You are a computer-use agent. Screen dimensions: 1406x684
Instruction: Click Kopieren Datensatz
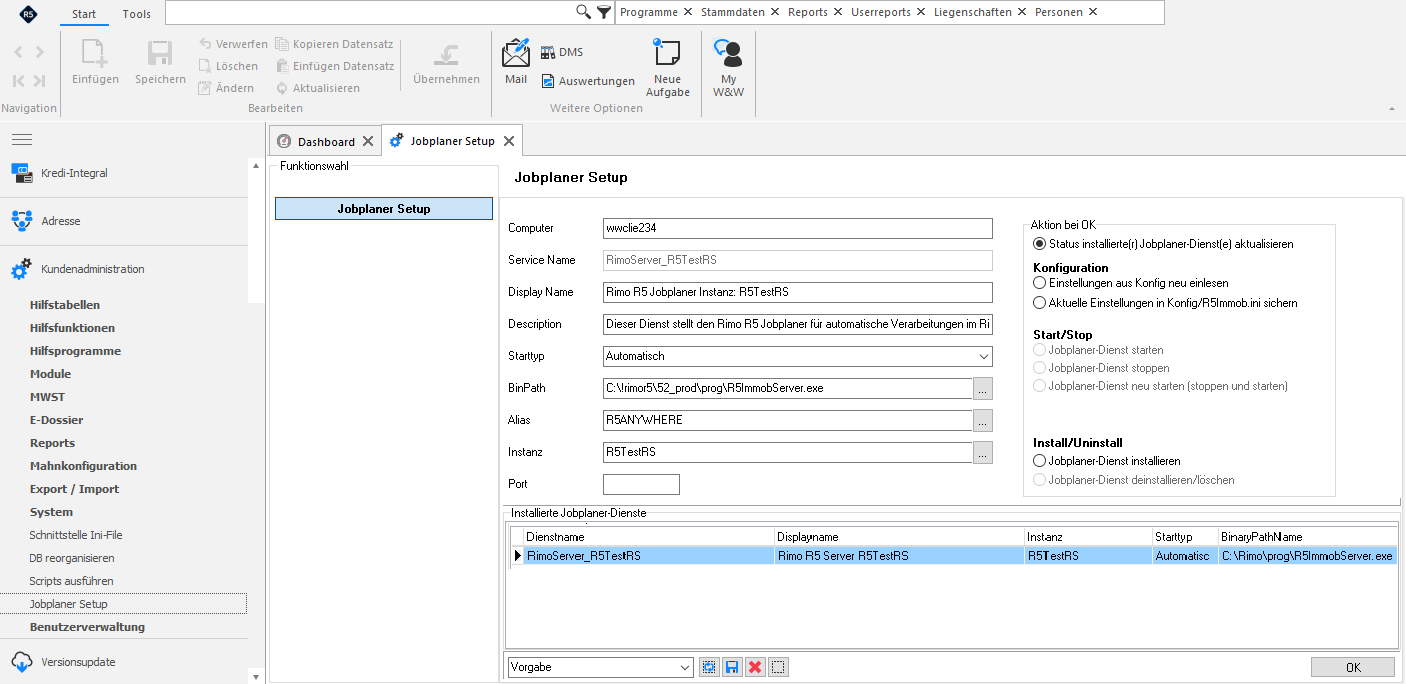click(x=334, y=44)
